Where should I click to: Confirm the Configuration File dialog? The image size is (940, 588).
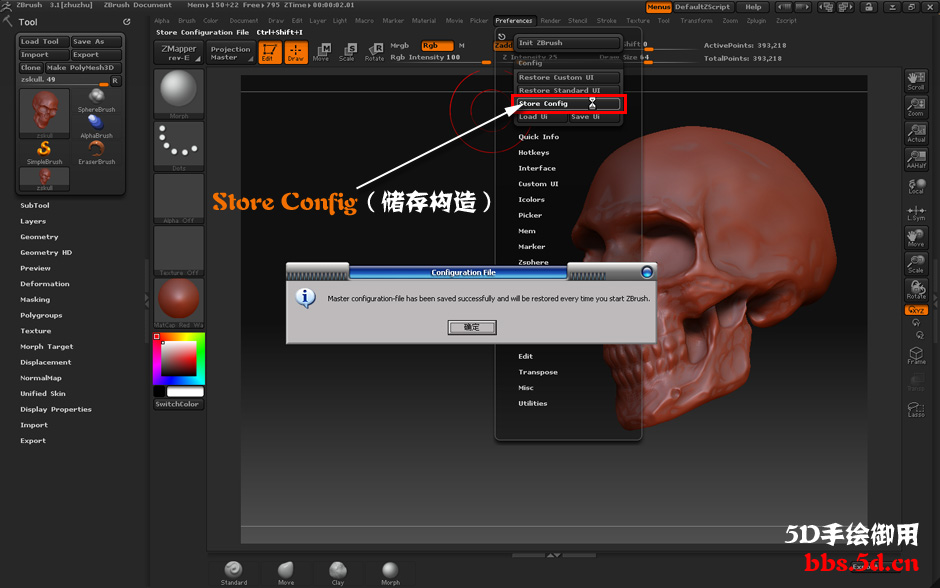pos(472,327)
